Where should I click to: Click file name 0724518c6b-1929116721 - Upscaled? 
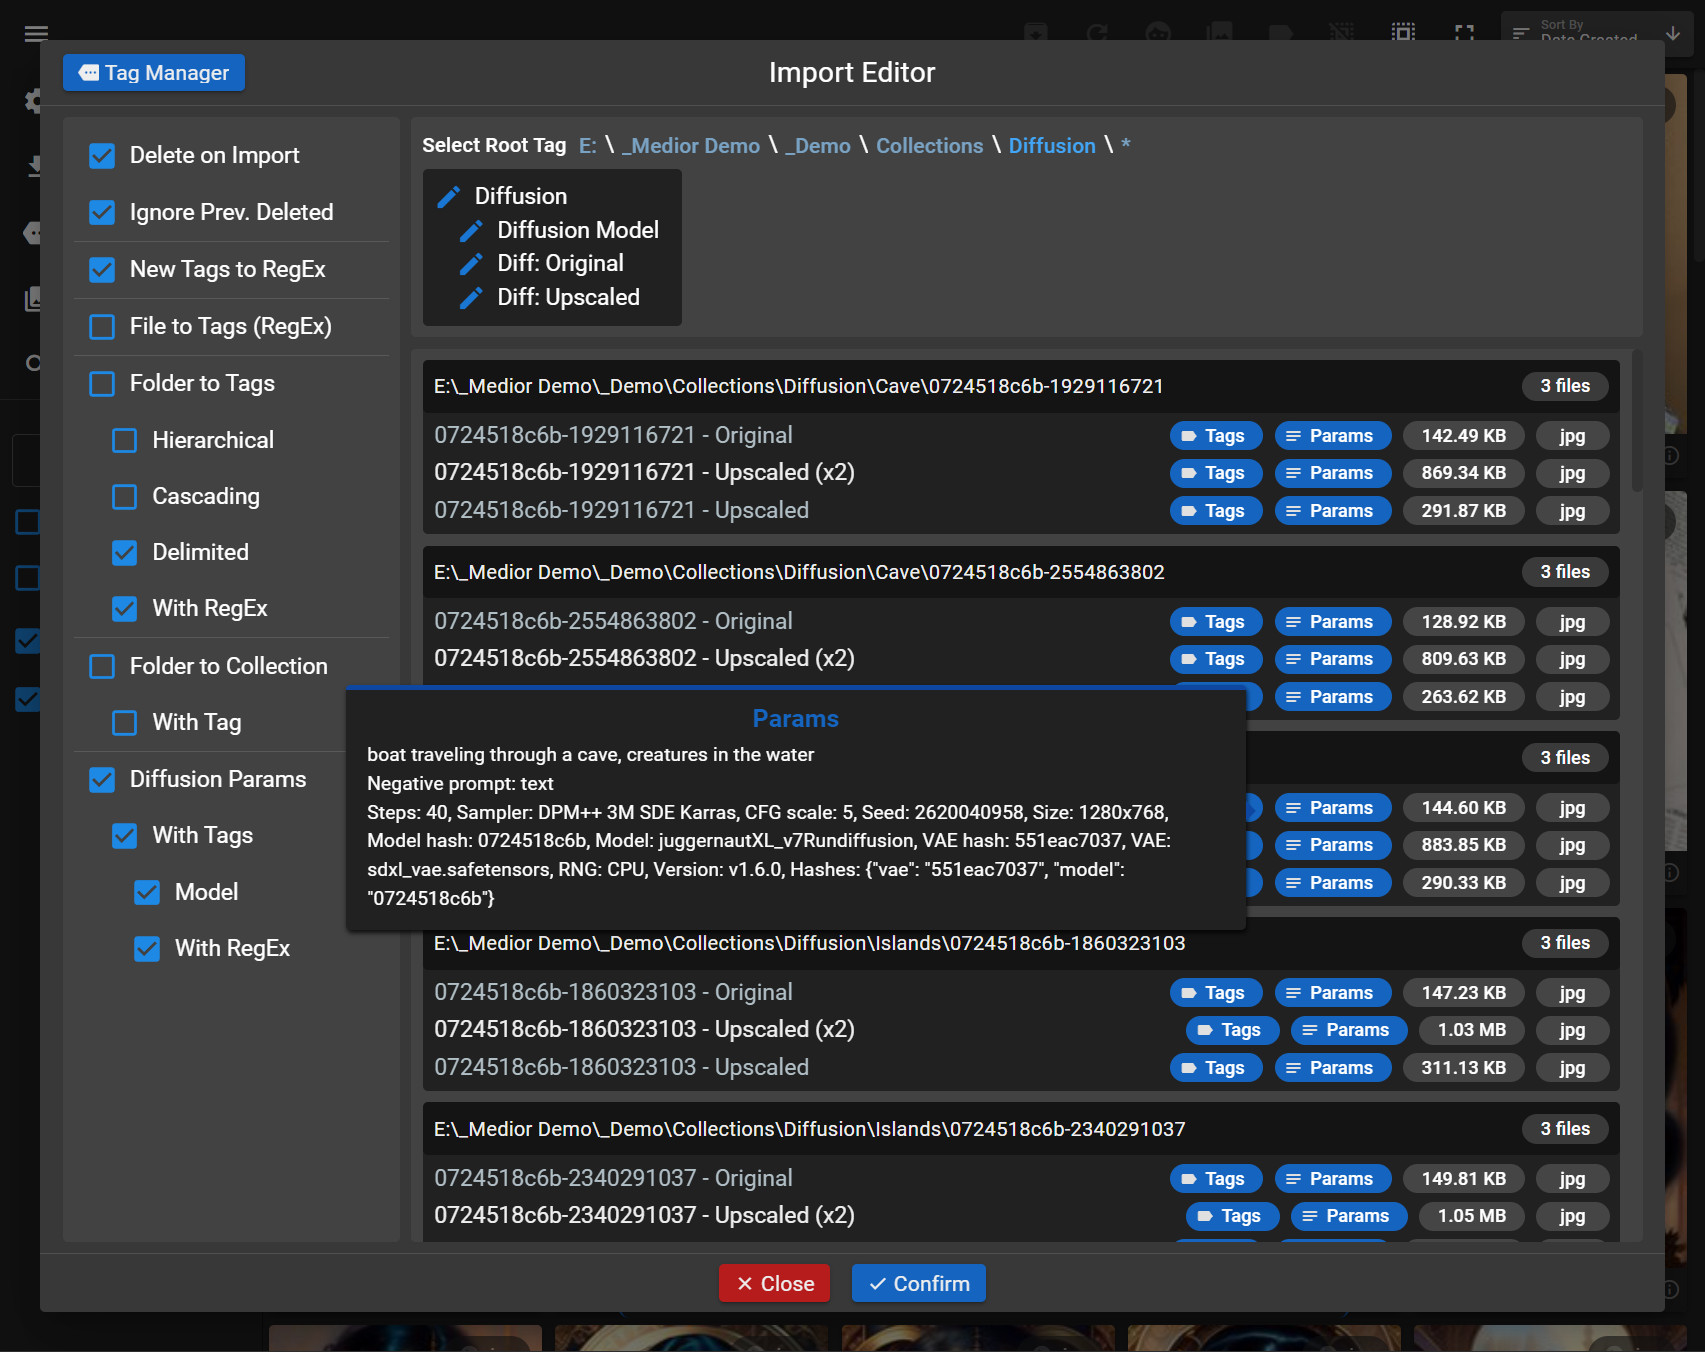621,511
